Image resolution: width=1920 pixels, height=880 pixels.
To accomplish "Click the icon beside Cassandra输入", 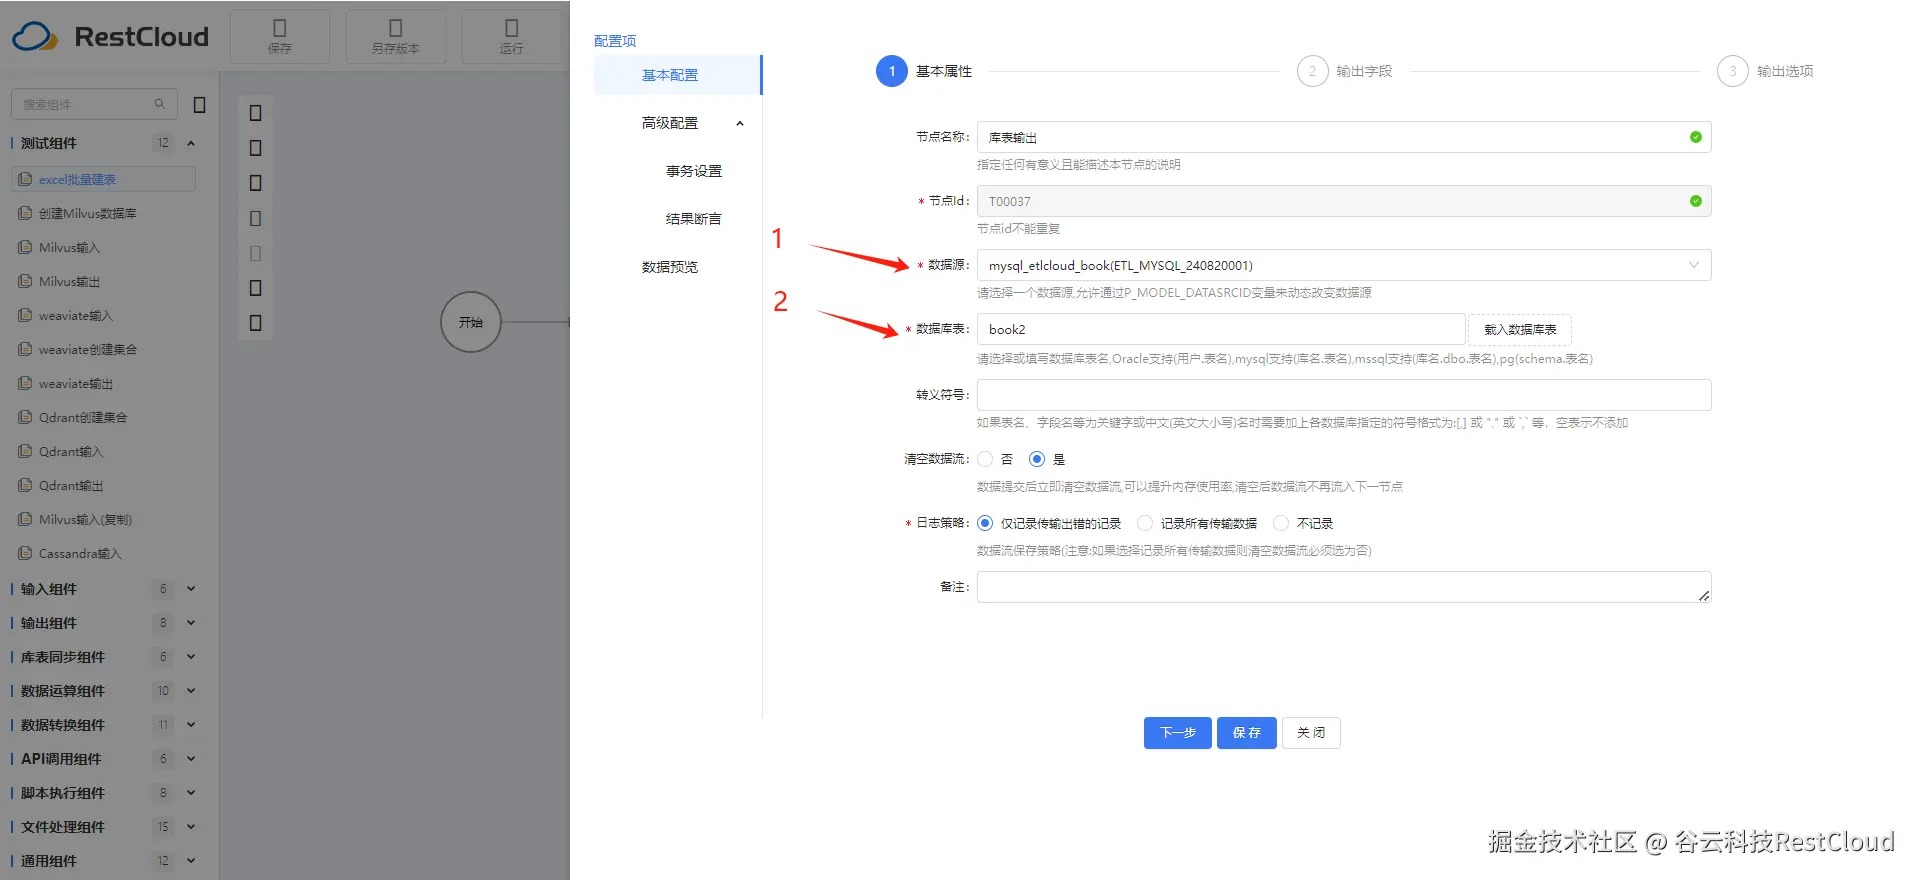I will (x=25, y=553).
